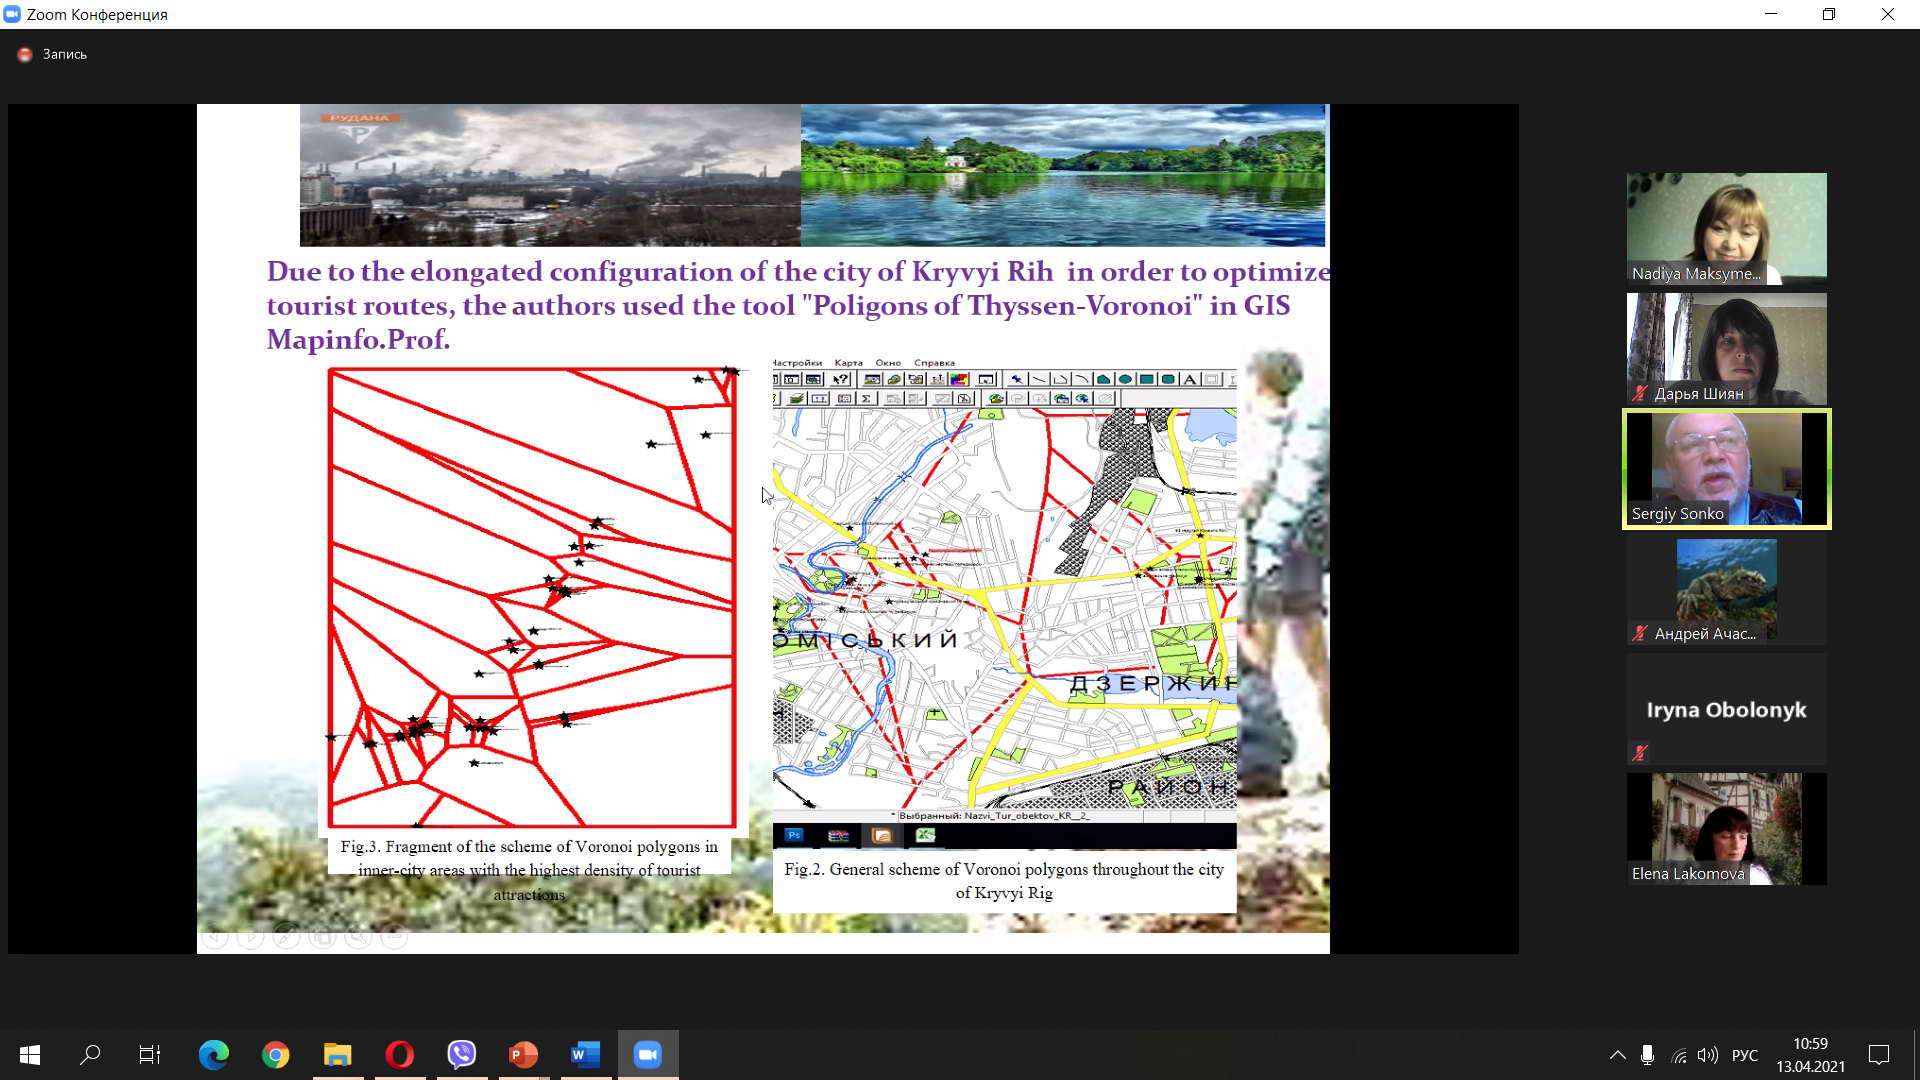1920x1080 pixels.
Task: Open the Windows Start menu
Action: click(x=30, y=1055)
